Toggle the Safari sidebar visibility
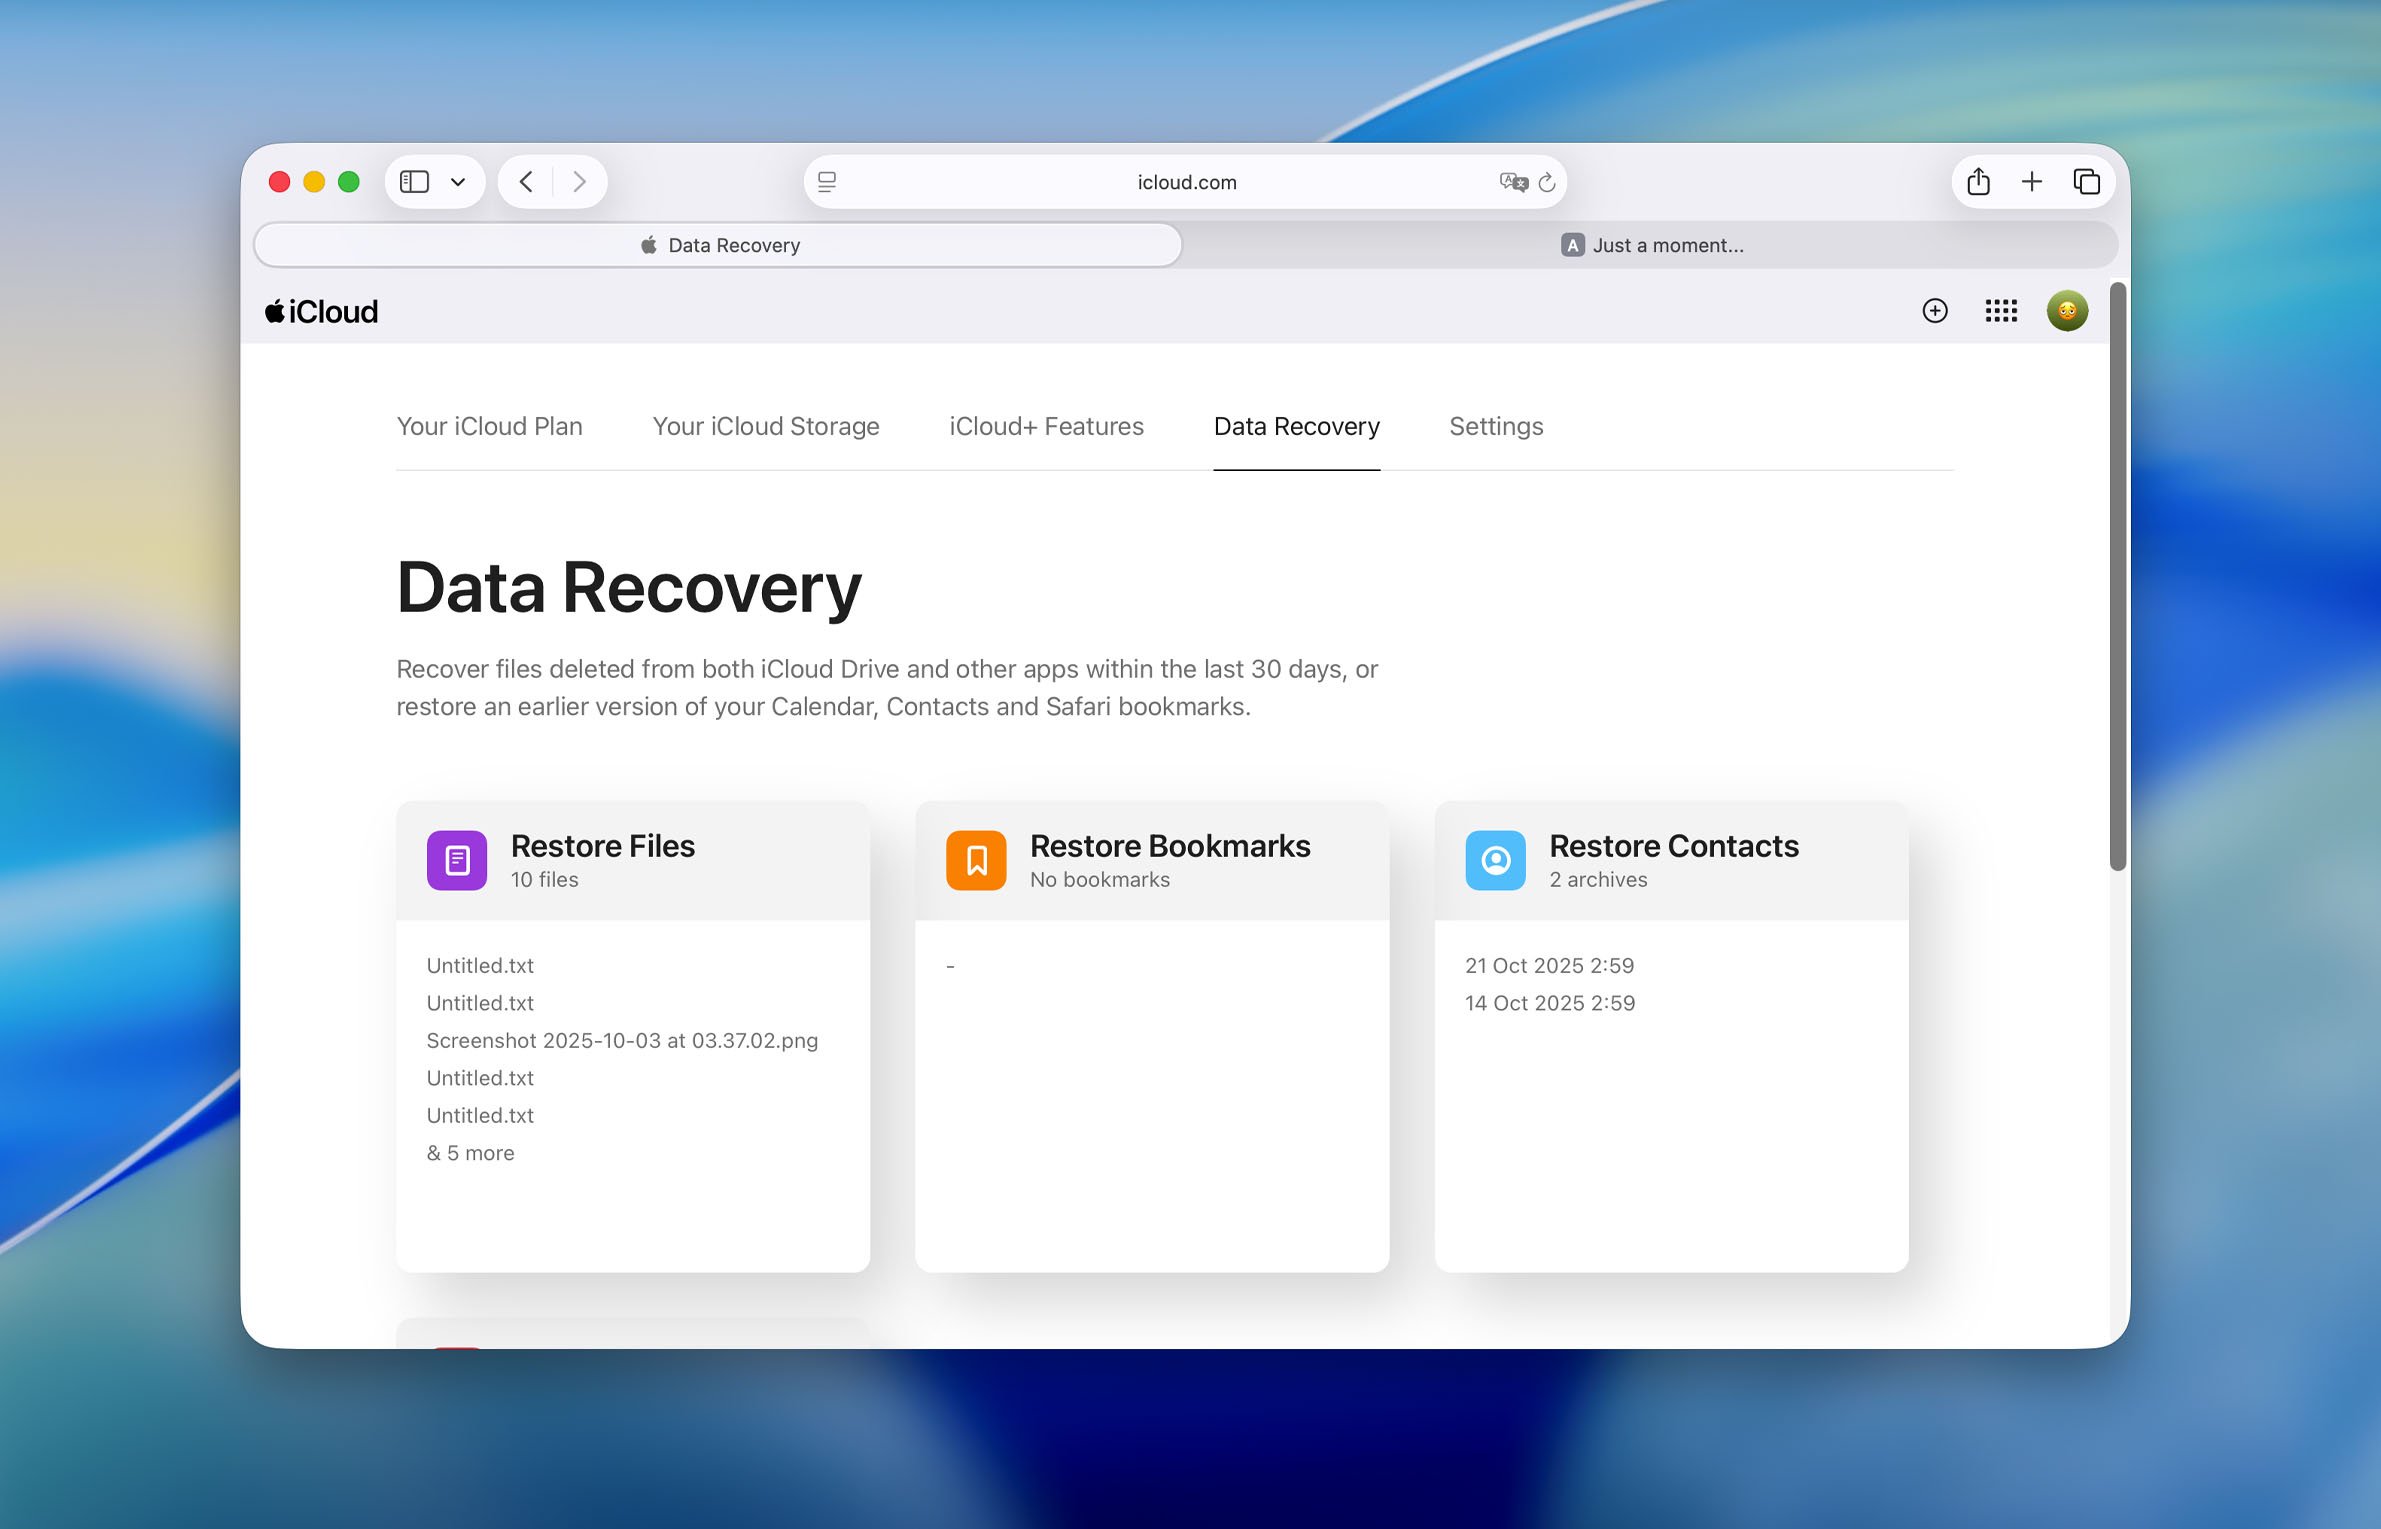This screenshot has height=1529, width=2381. tap(416, 181)
